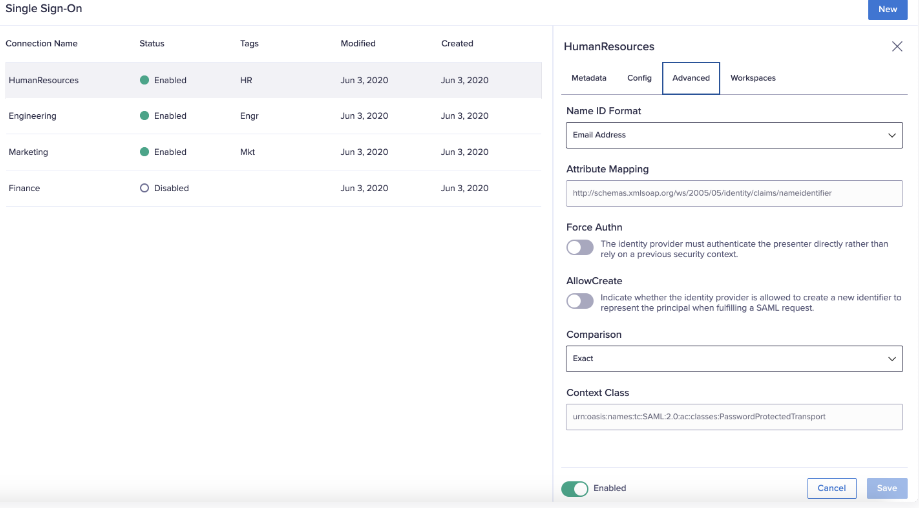The width and height of the screenshot is (919, 508).
Task: Select the Advanced tab
Action: (x=691, y=78)
